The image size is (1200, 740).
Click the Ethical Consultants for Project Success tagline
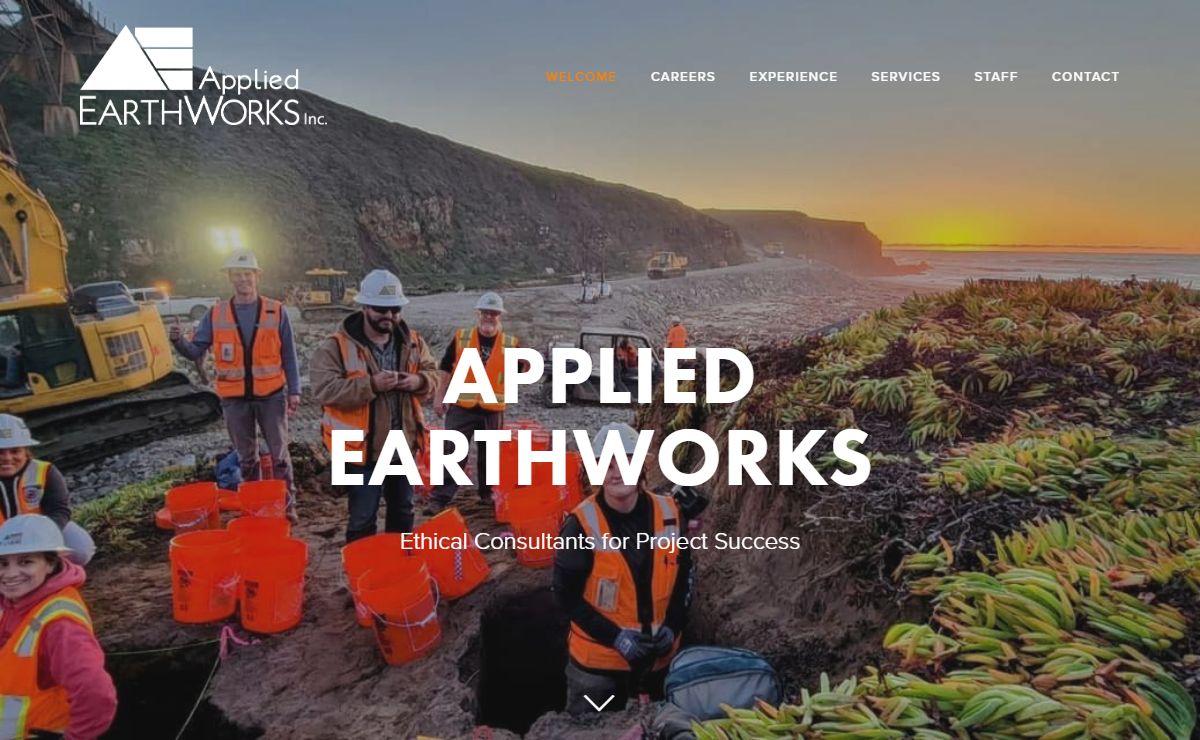coord(600,541)
